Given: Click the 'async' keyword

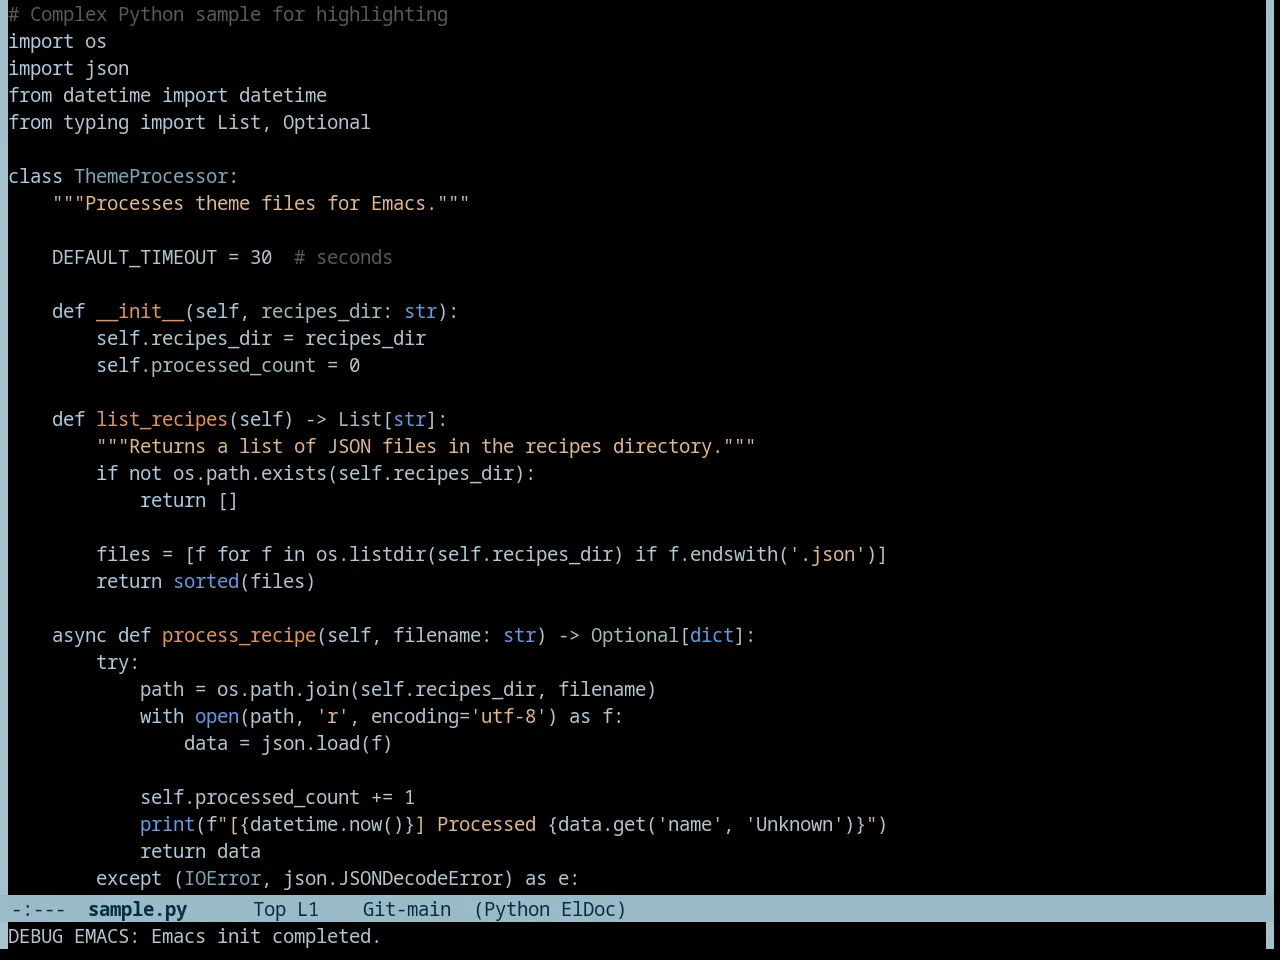Looking at the screenshot, I should [79, 635].
